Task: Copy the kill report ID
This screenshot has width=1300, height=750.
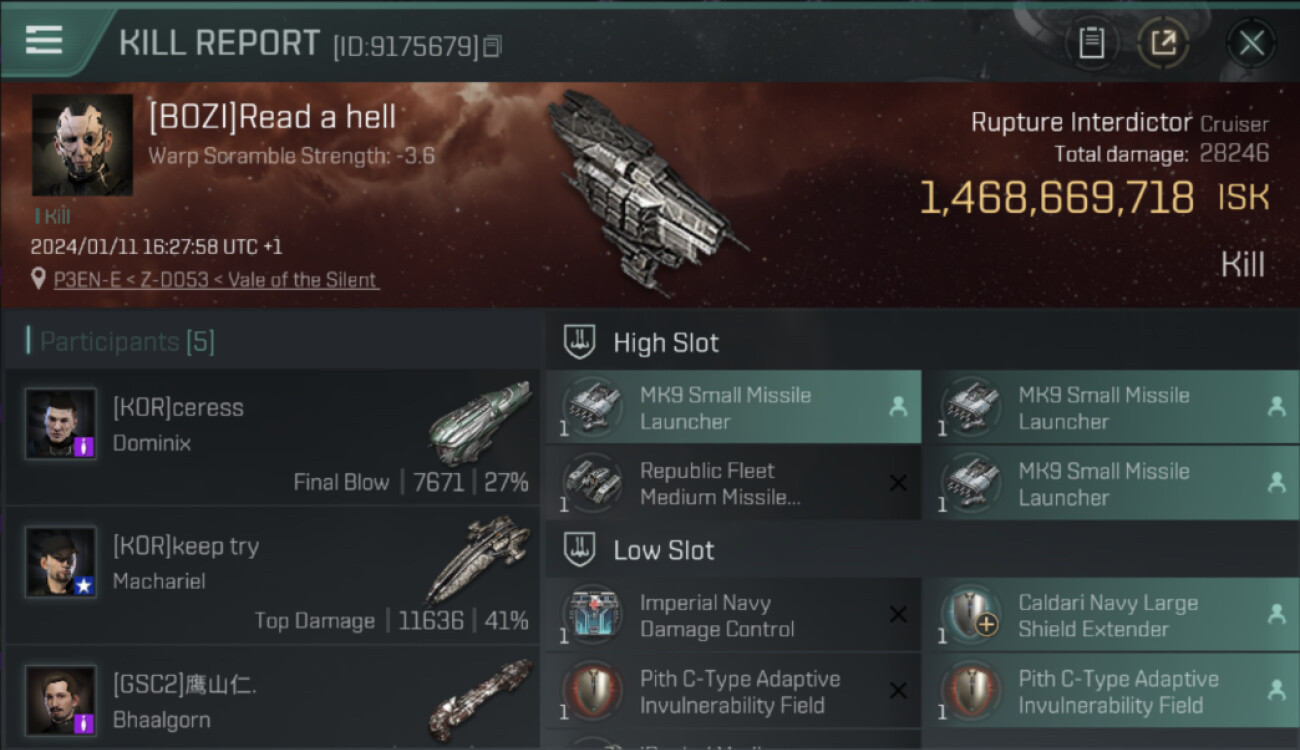Action: [492, 46]
